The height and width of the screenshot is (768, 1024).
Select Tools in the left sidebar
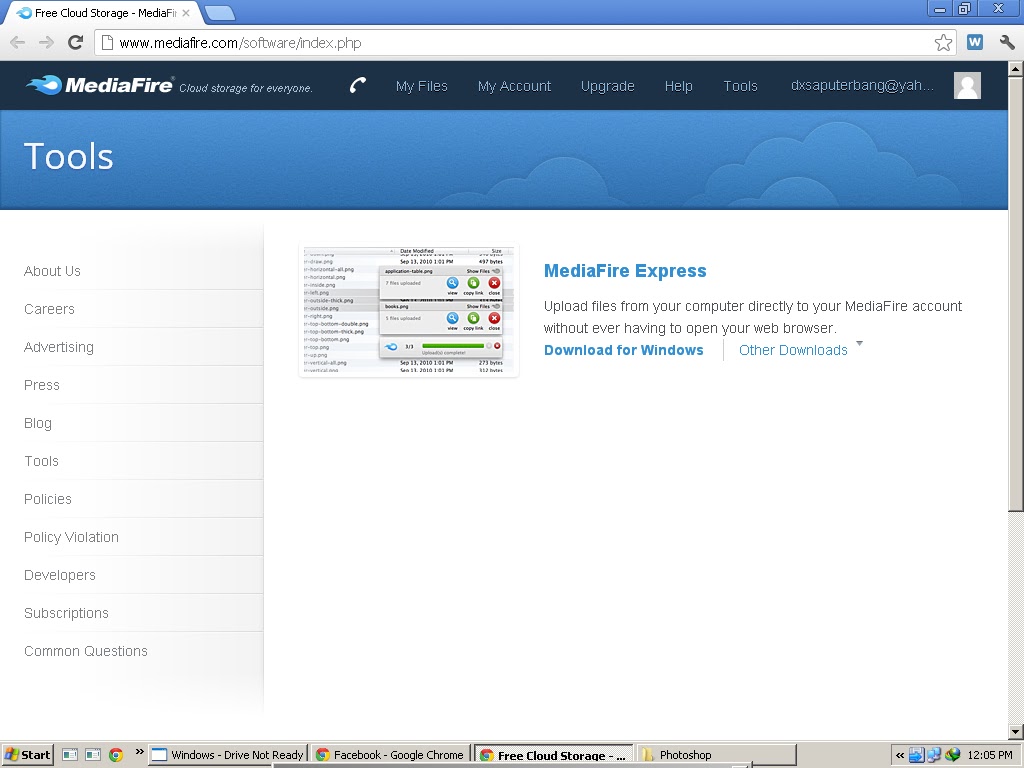click(41, 461)
